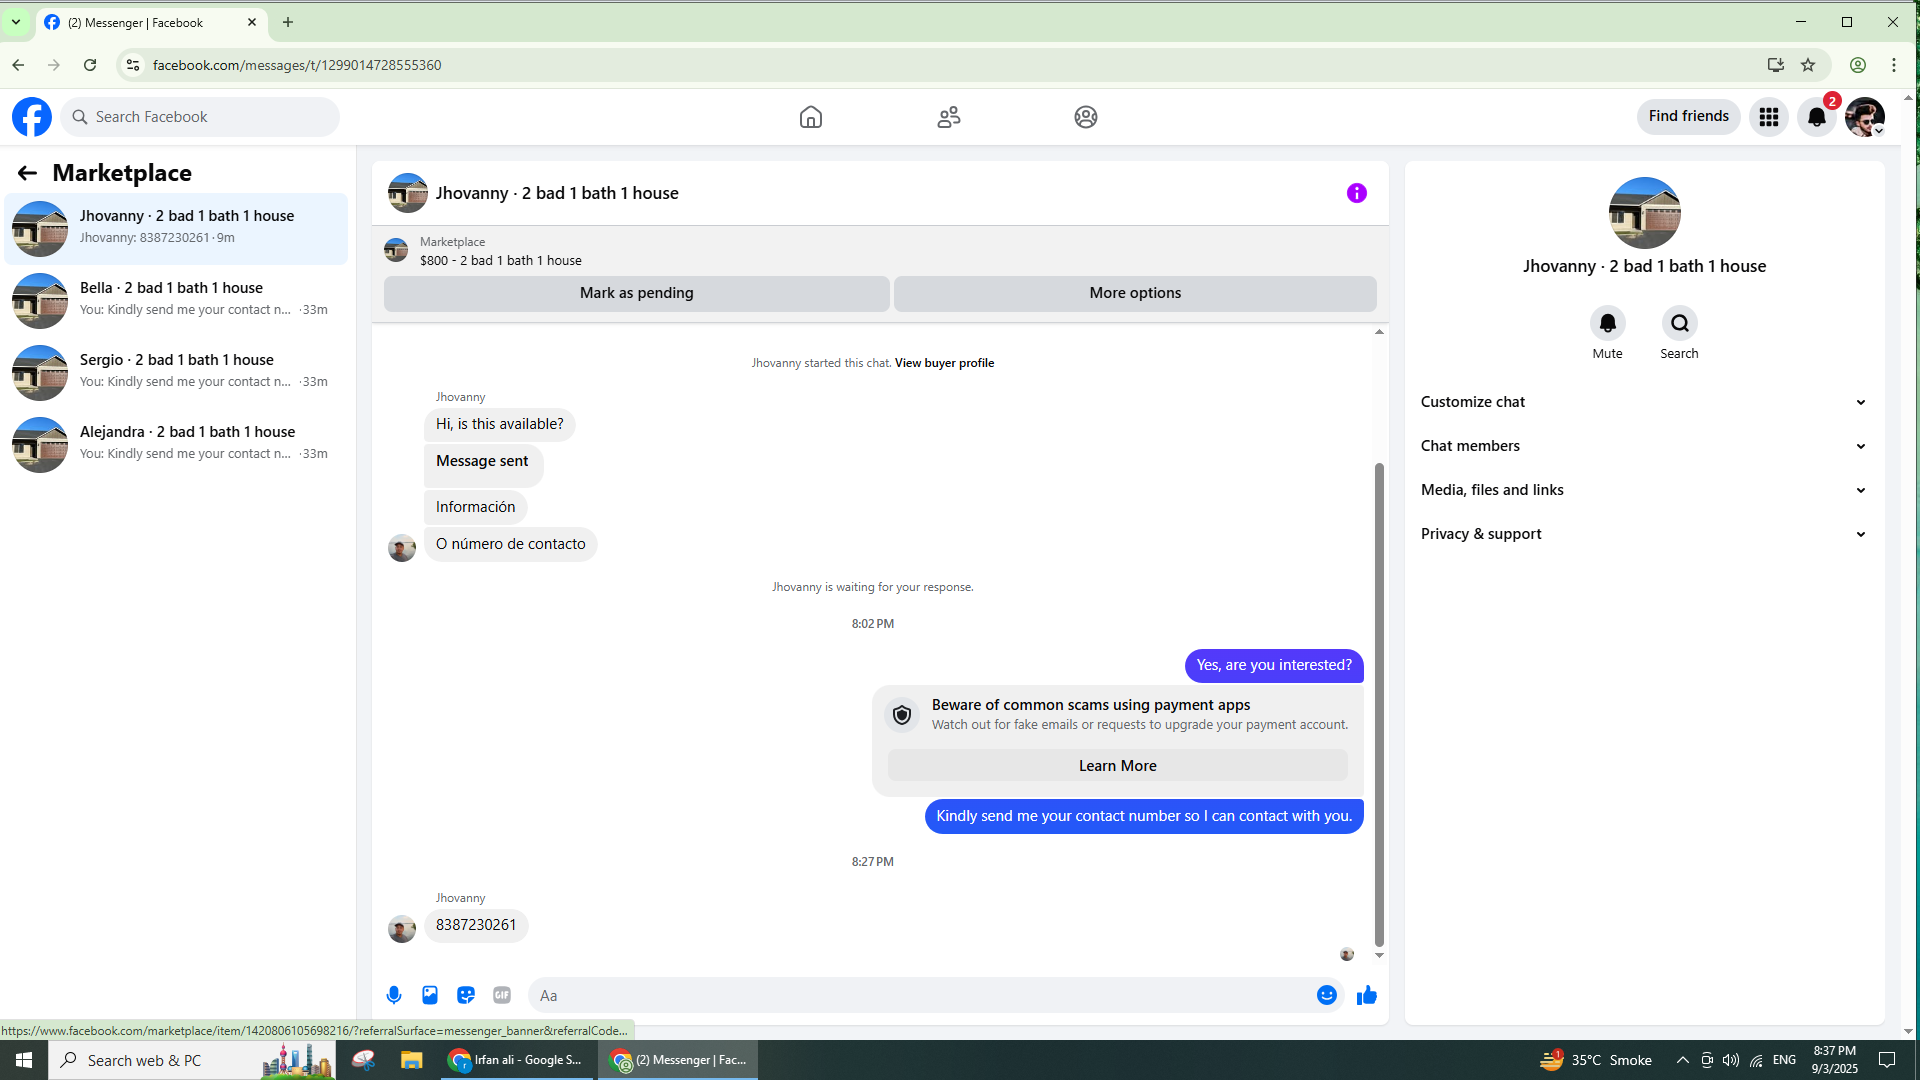
Task: Go to the Facebook Home feed icon
Action: click(811, 117)
